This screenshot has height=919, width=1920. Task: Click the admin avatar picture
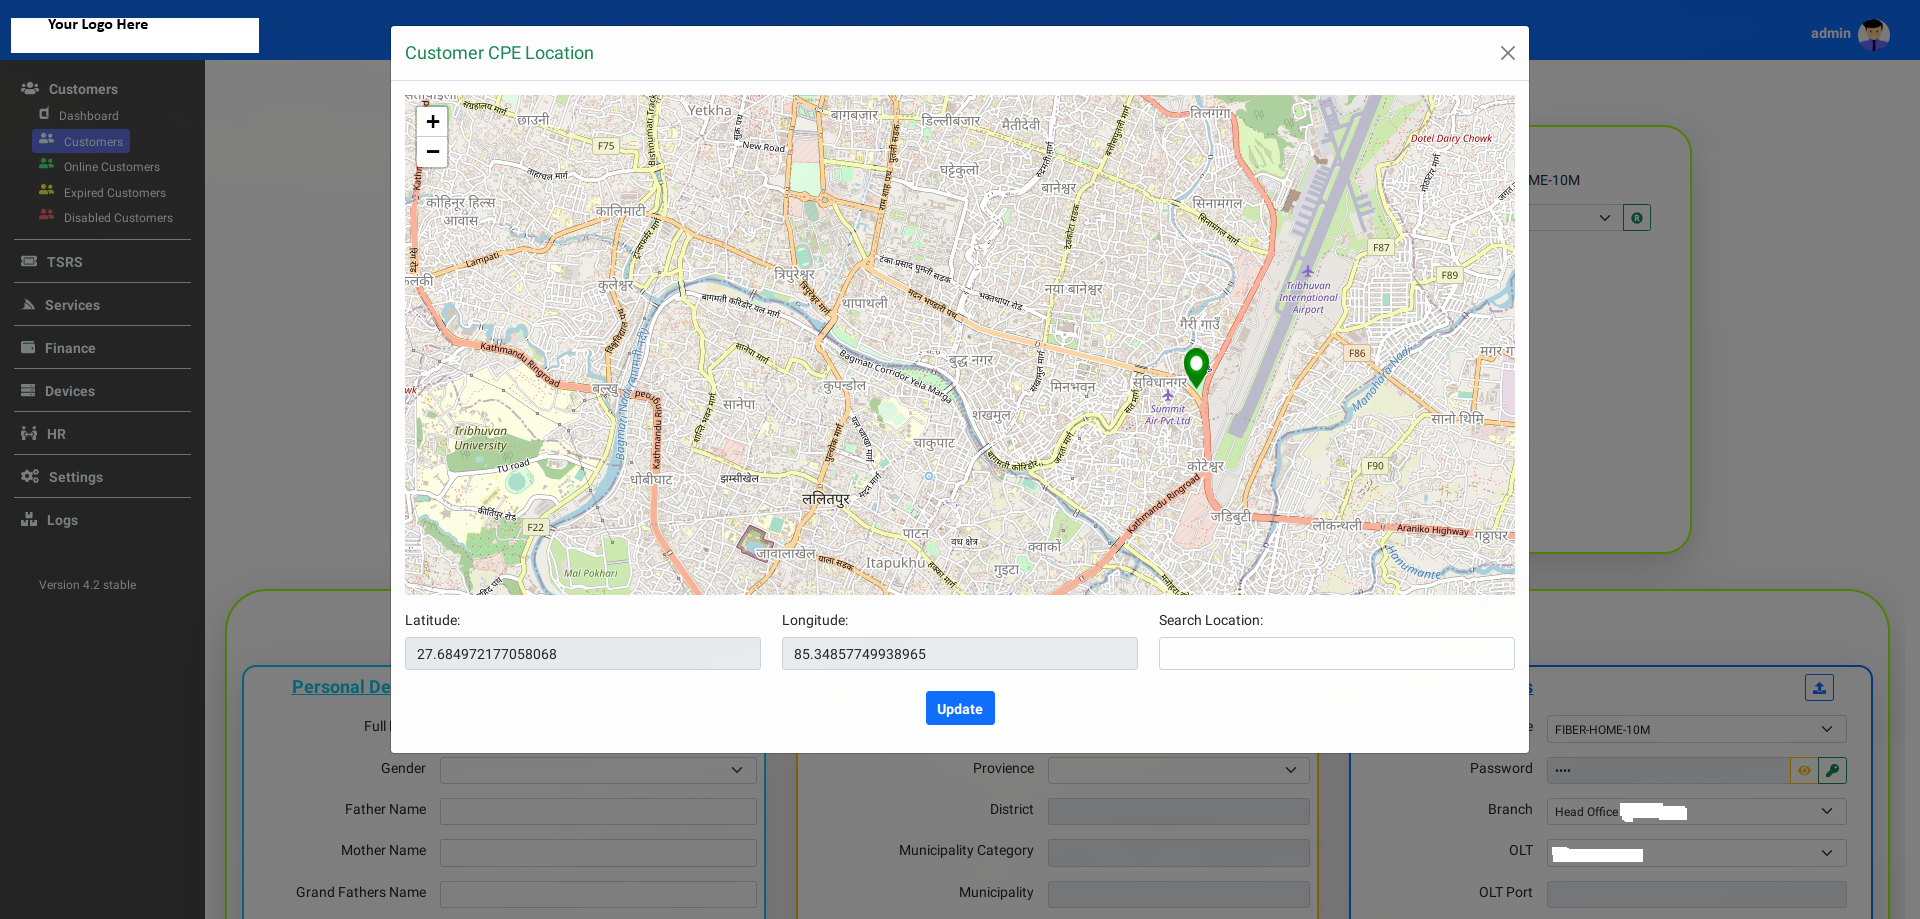pyautogui.click(x=1873, y=34)
